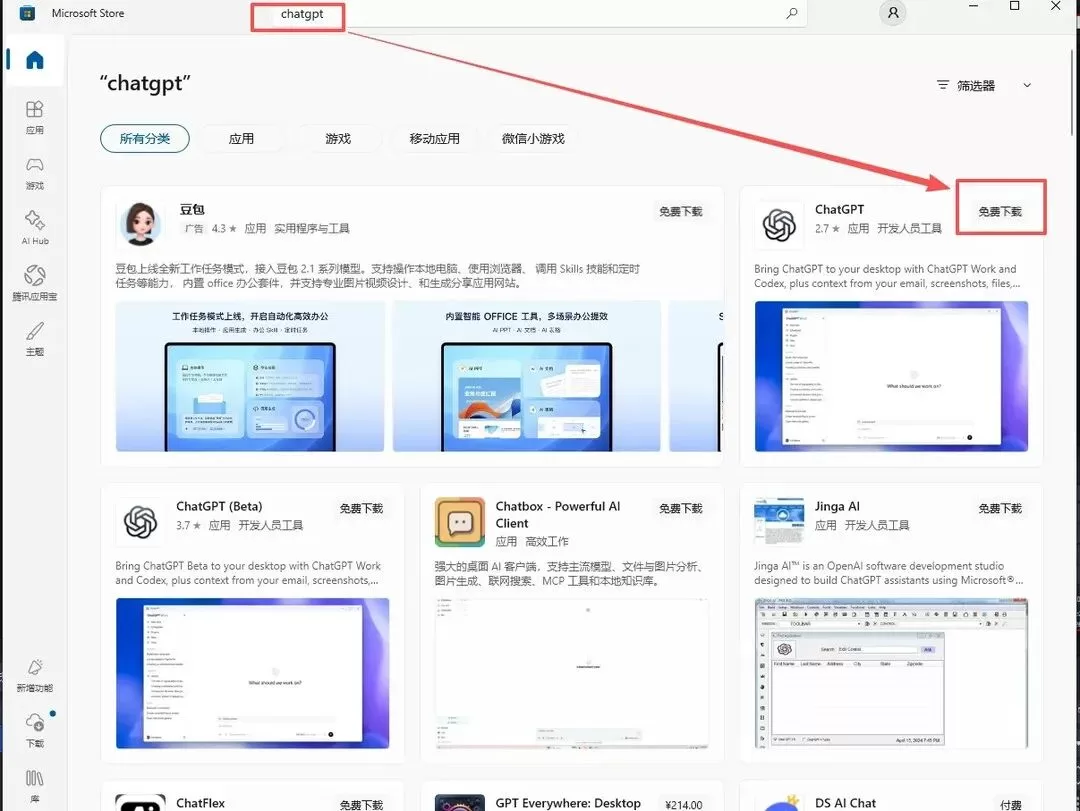Click the filter lines icon beside 筛选器
Viewport: 1080px width, 811px height.
[x=943, y=85]
